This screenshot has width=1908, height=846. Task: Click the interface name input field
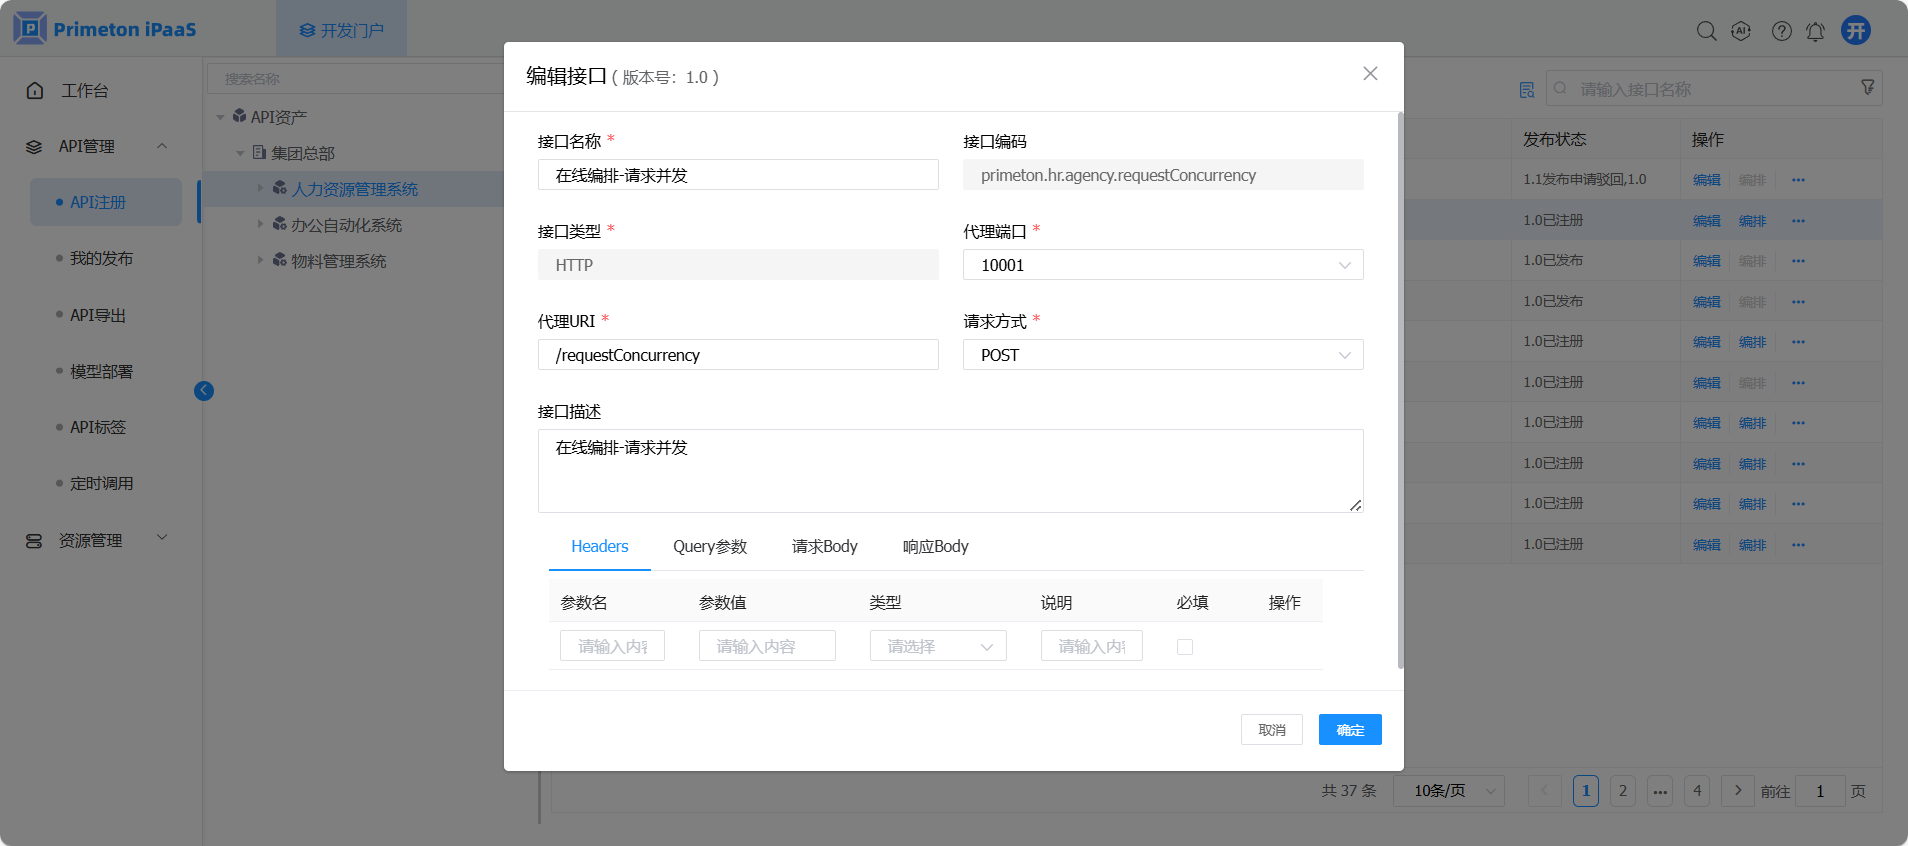coord(737,175)
